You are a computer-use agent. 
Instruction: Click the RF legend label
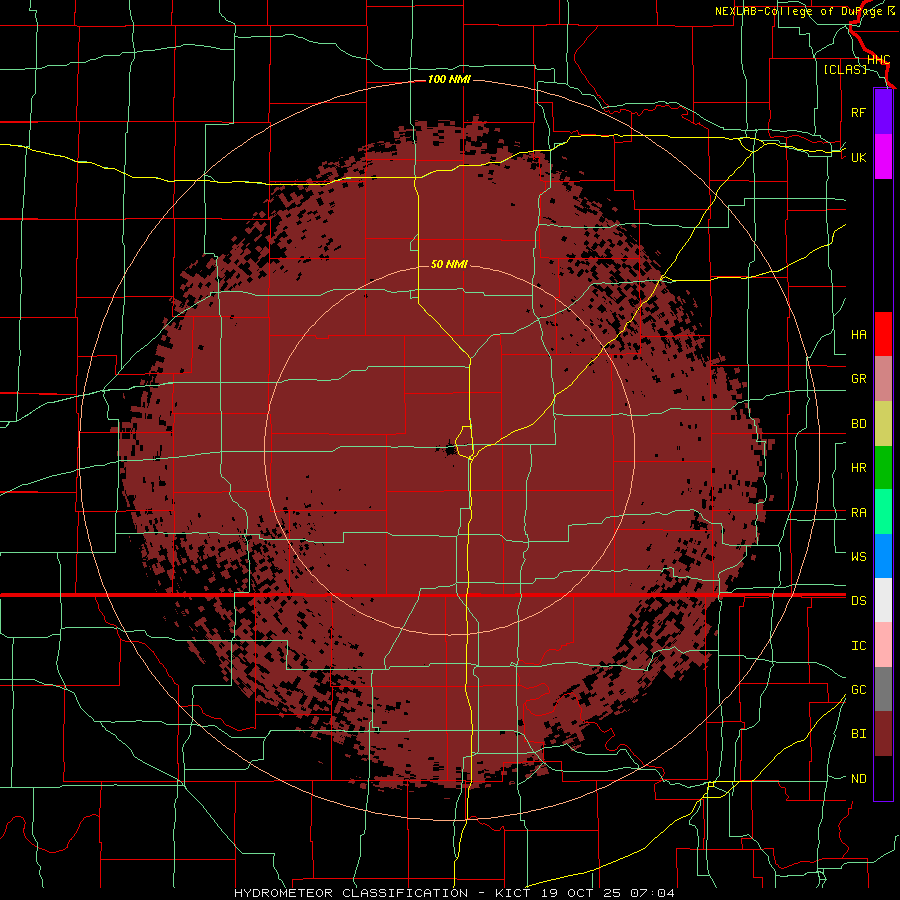click(858, 112)
